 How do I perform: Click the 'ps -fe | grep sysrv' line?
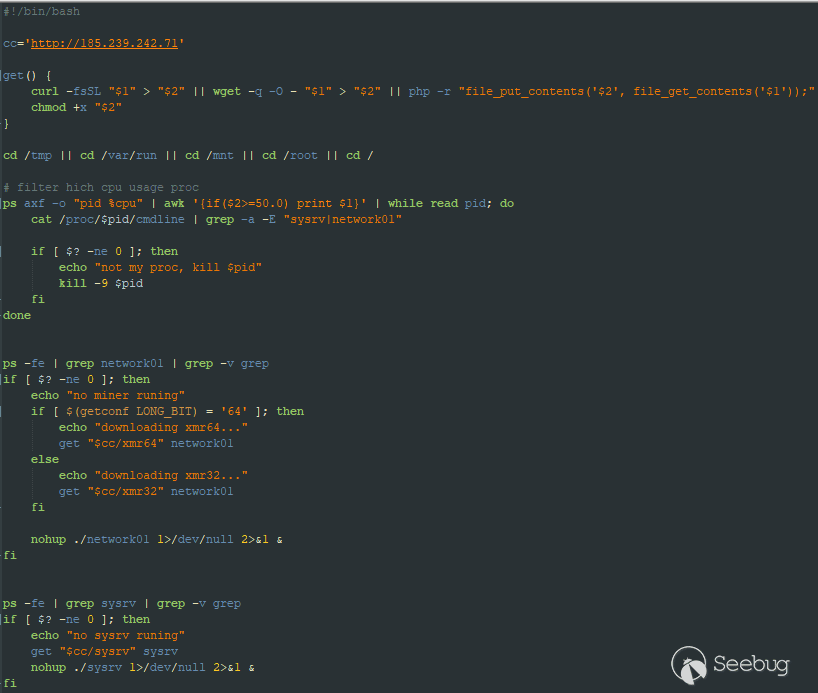coord(122,604)
